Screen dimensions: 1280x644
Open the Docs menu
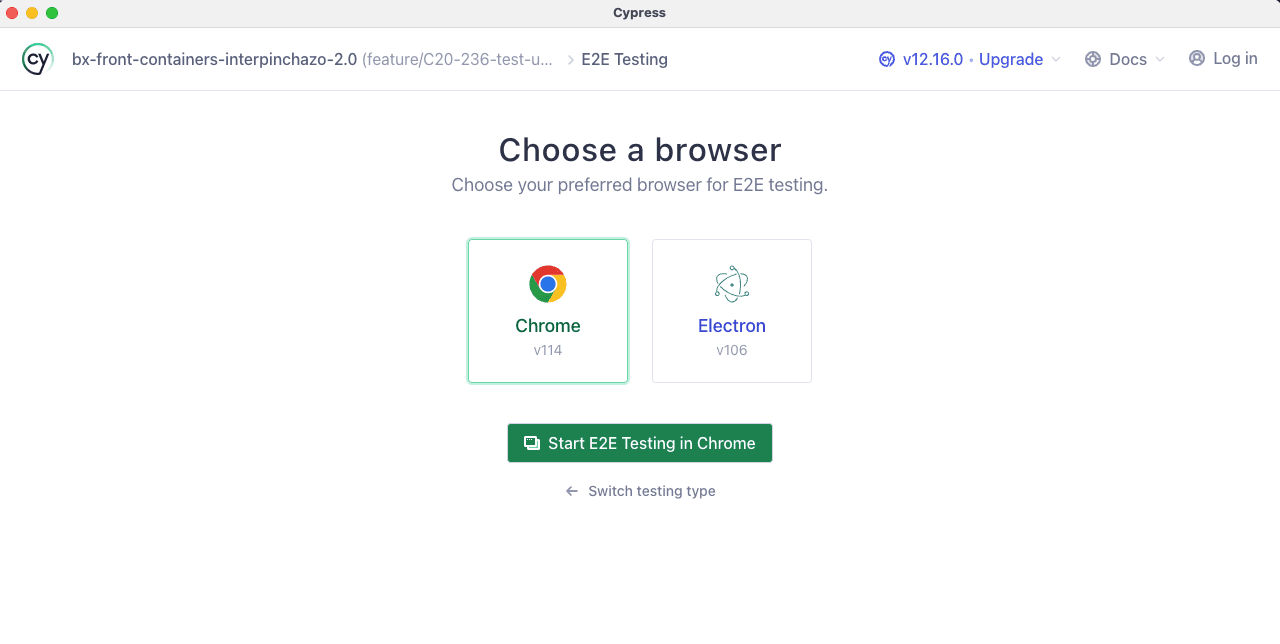pyautogui.click(x=1127, y=59)
